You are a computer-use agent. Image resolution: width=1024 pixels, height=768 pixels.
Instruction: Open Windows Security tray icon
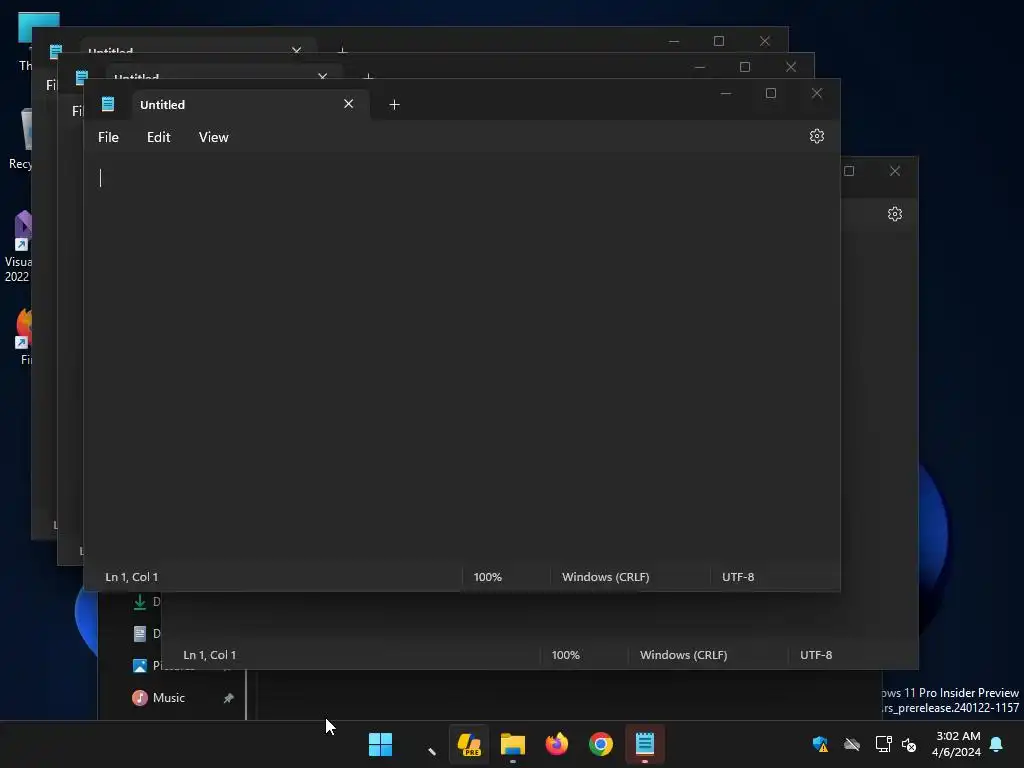(x=820, y=744)
